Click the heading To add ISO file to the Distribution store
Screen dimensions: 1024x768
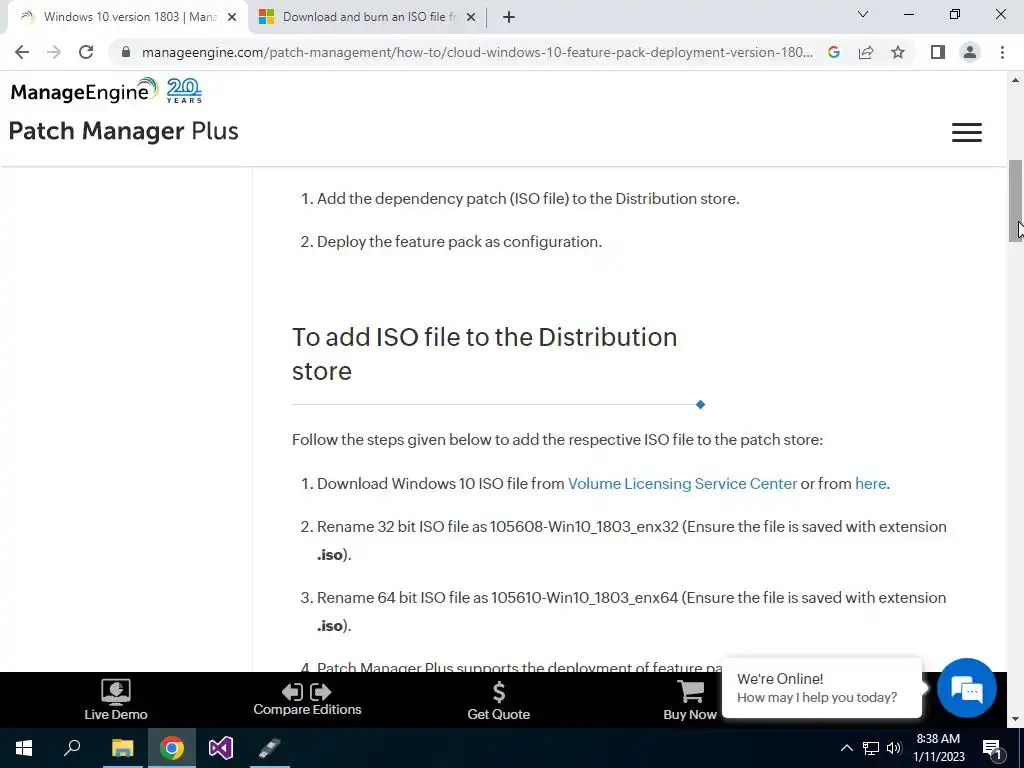(x=485, y=353)
